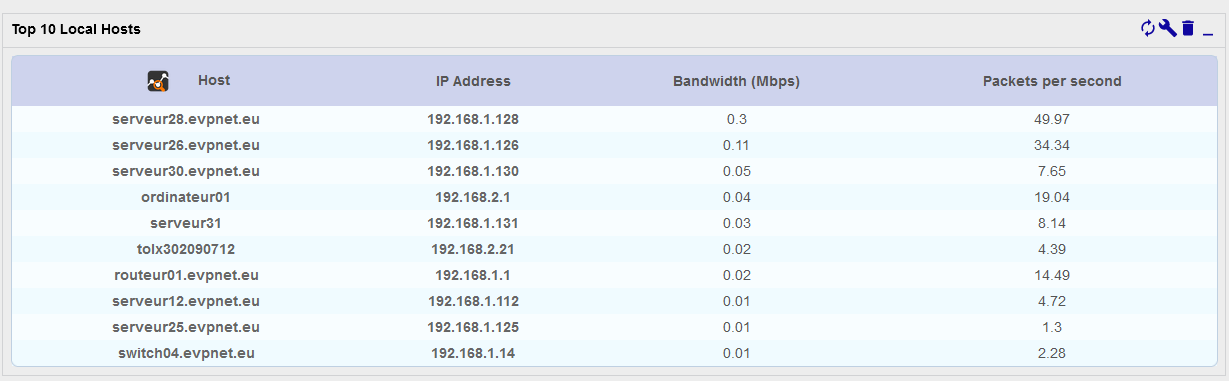Open host serveur28.evpnet.eu

186,119
